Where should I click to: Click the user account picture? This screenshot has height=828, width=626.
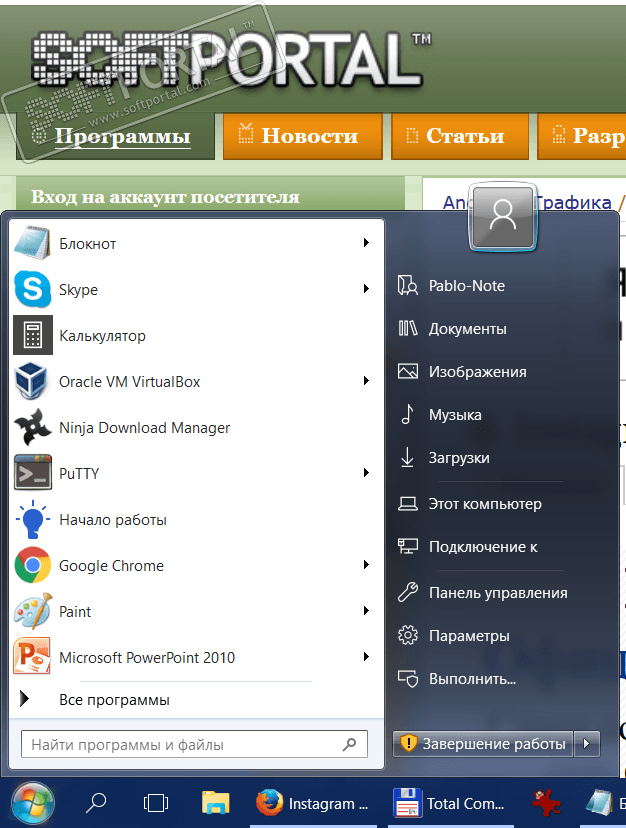coord(502,217)
